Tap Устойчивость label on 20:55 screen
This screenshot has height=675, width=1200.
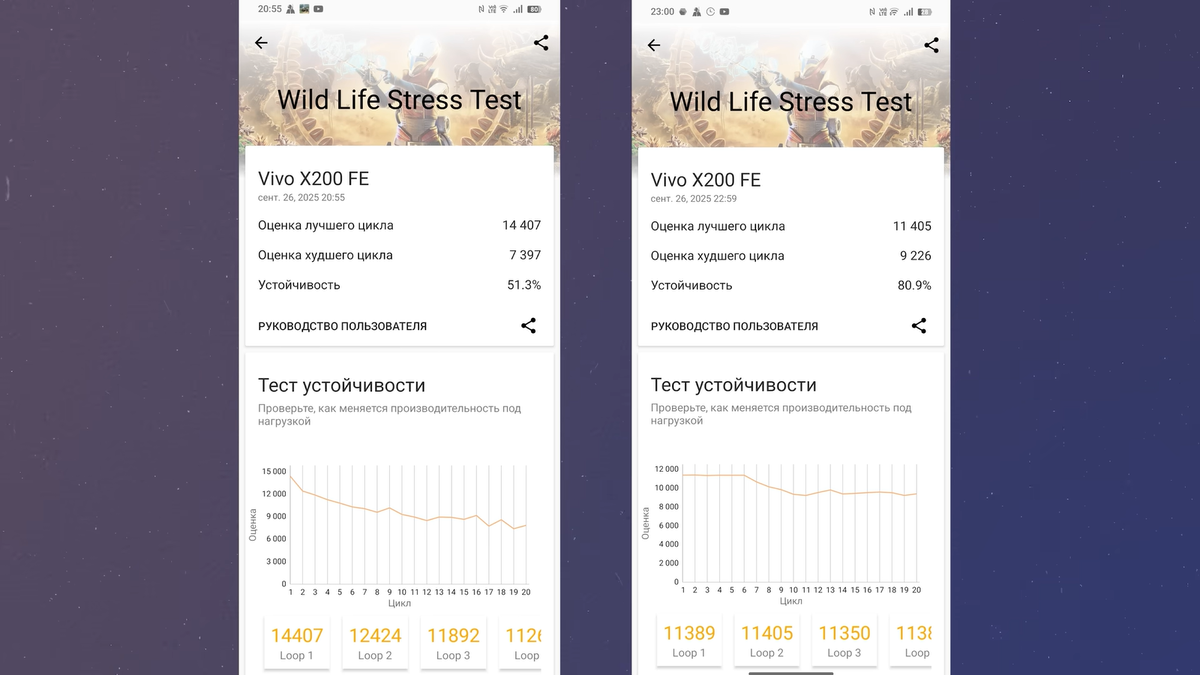[299, 285]
